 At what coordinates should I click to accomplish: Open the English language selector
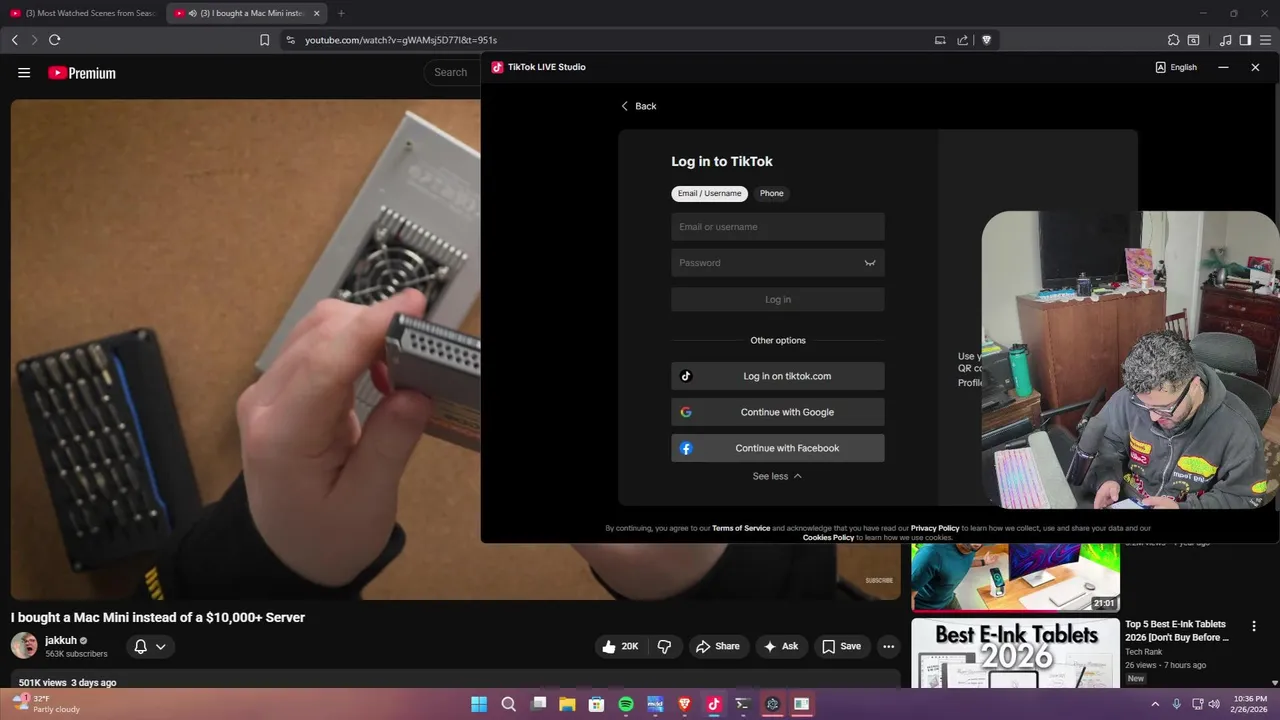coord(1176,67)
